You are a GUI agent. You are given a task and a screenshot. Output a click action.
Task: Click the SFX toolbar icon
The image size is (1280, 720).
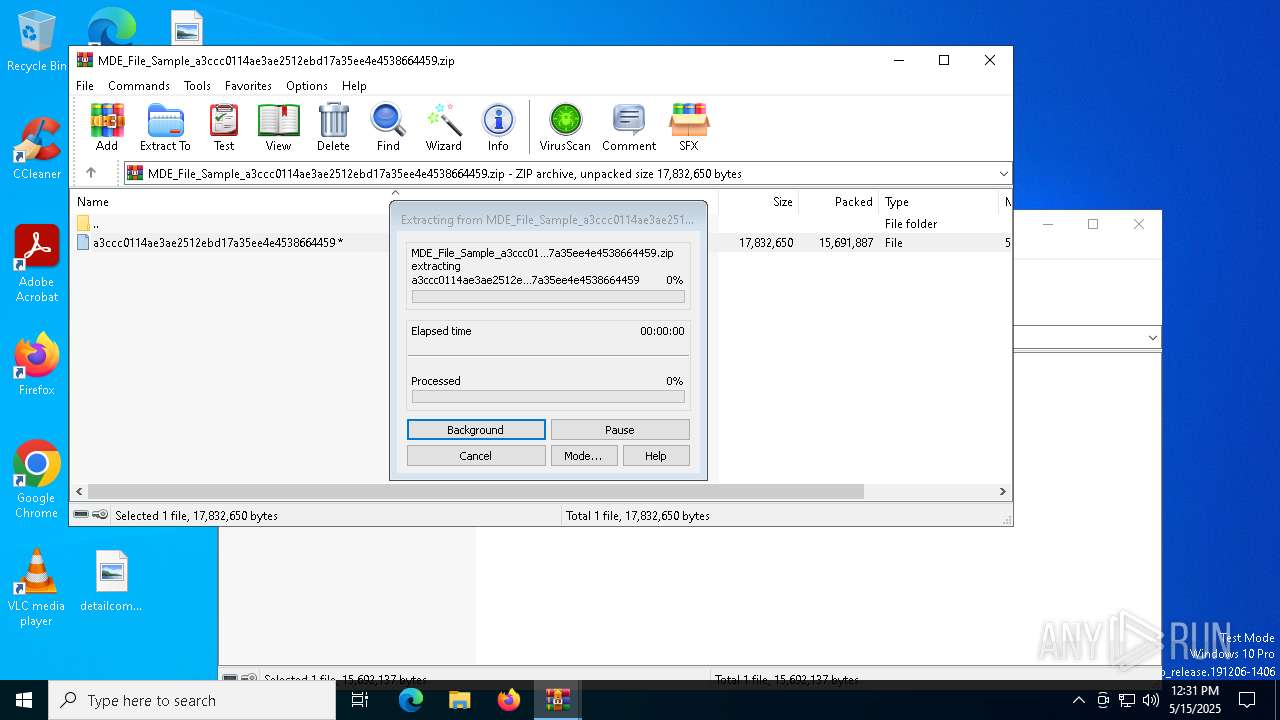pyautogui.click(x=689, y=127)
